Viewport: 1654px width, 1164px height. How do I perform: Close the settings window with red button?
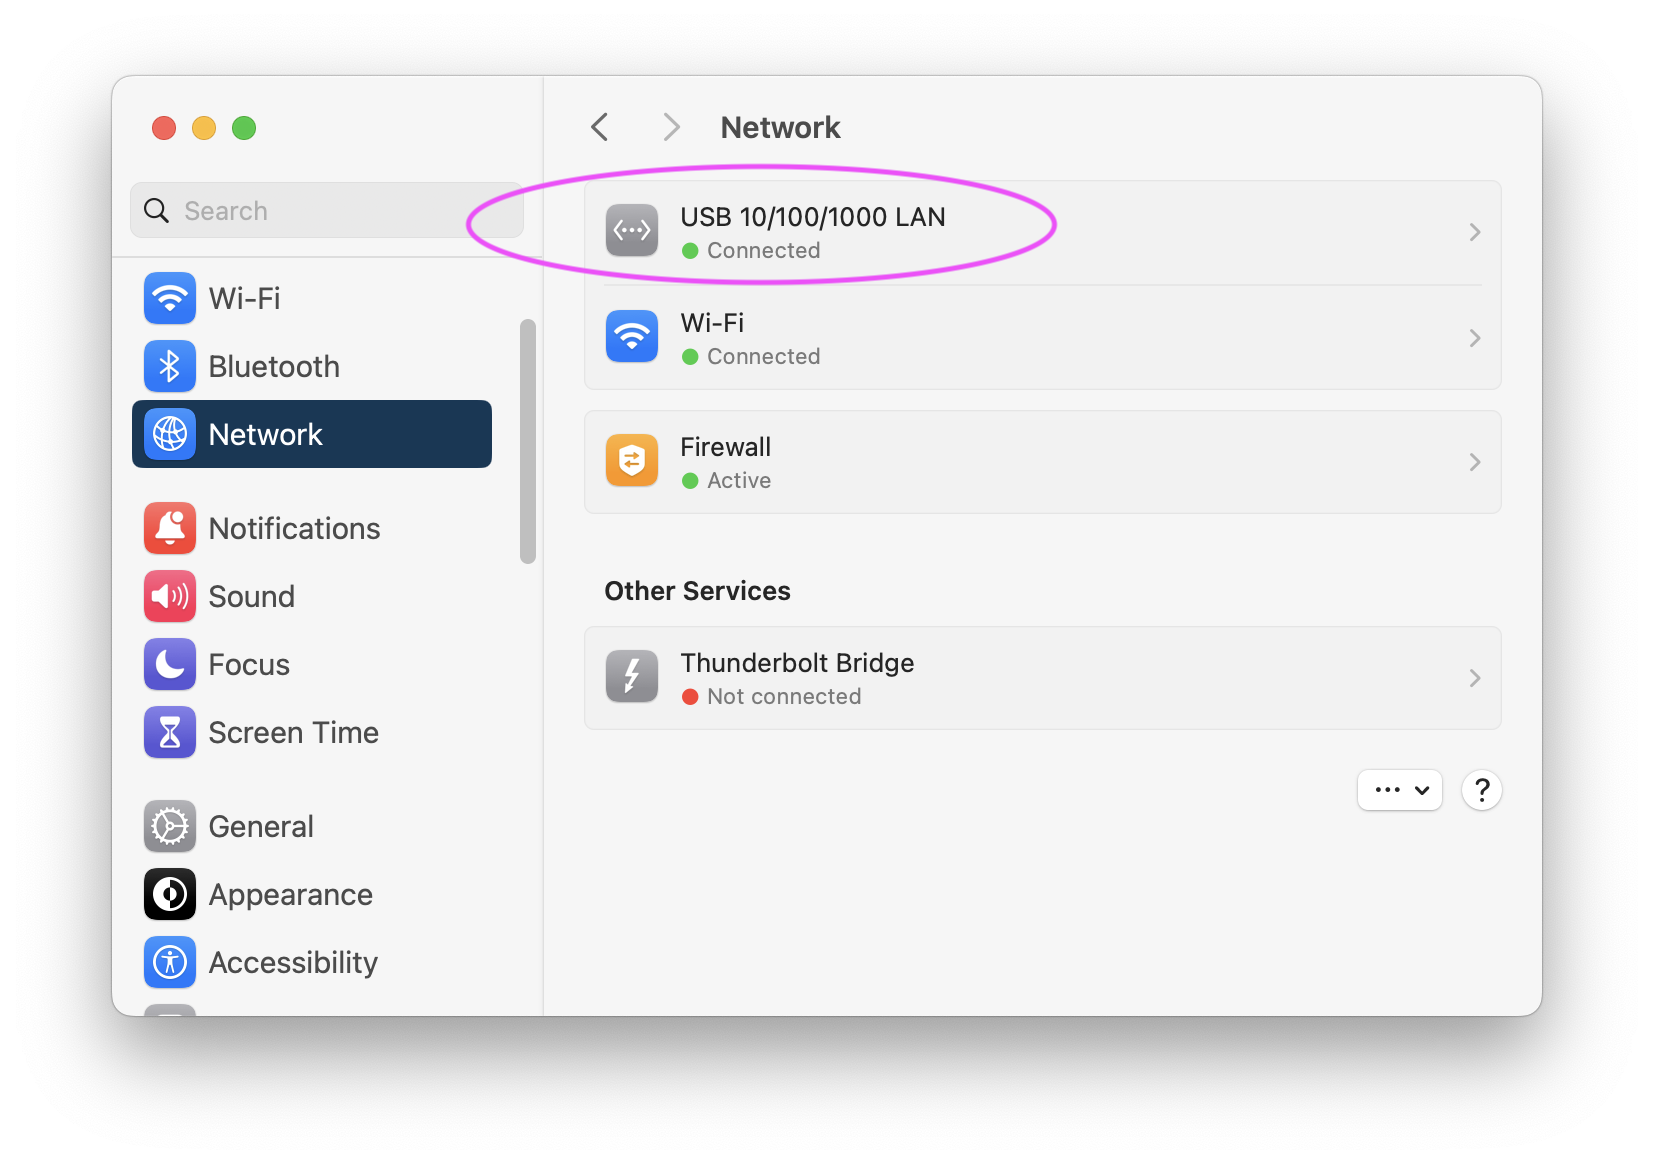(164, 128)
